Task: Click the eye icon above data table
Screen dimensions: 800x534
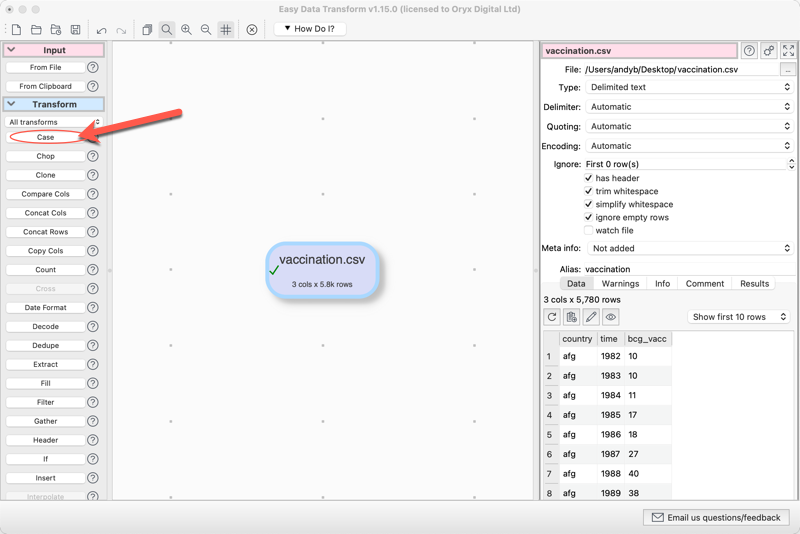Action: [x=610, y=317]
